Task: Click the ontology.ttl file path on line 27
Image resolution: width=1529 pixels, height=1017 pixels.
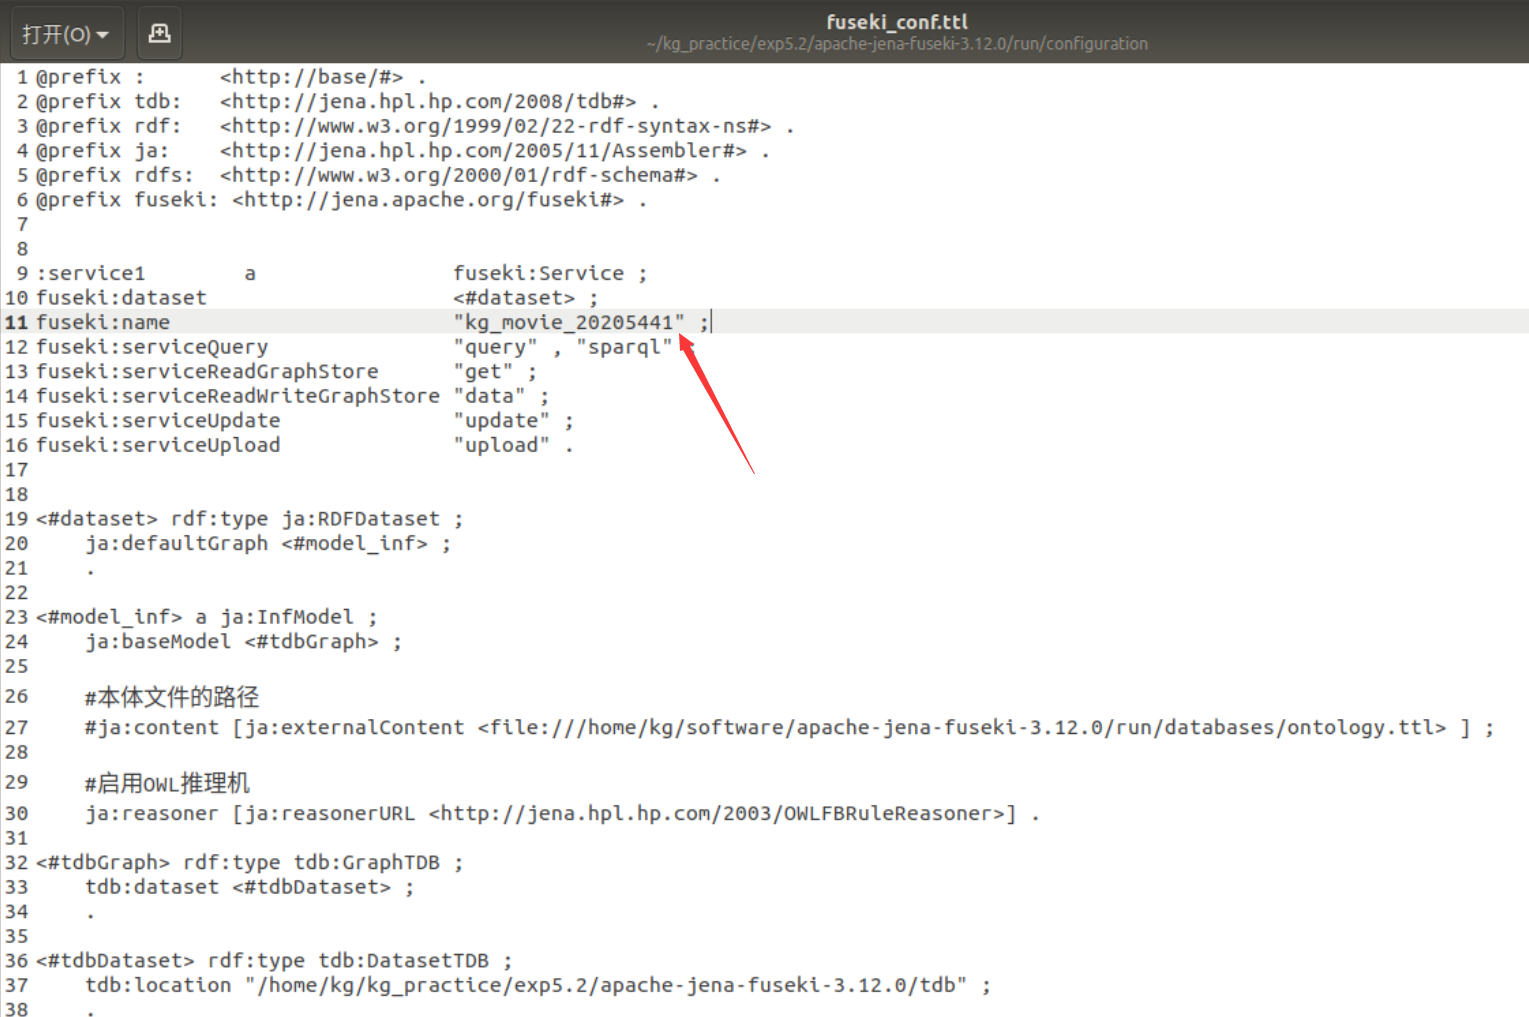Action: pyautogui.click(x=962, y=727)
